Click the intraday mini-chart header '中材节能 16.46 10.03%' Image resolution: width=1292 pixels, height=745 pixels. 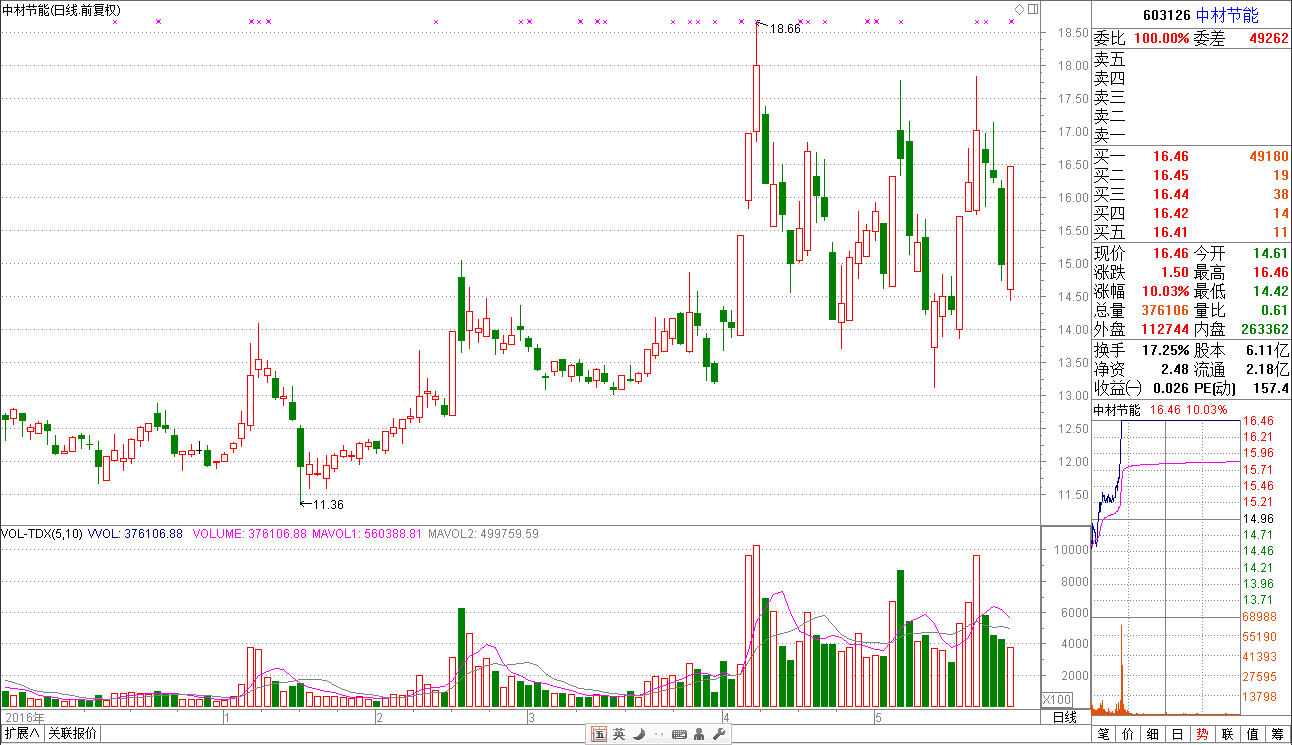tap(1159, 410)
